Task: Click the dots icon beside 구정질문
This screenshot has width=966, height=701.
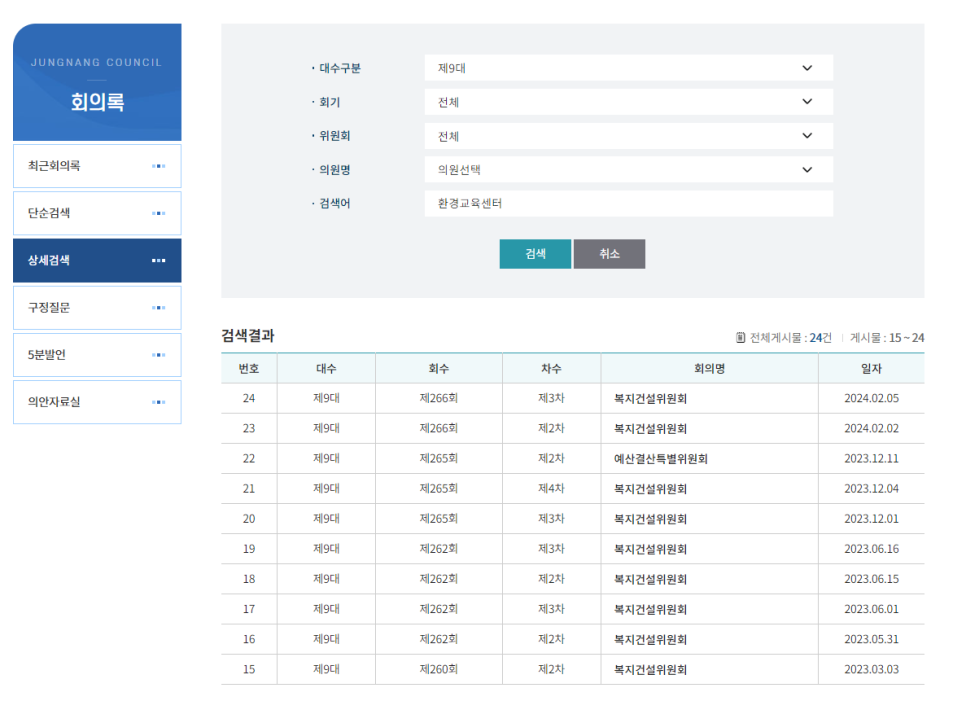Action: pos(158,307)
